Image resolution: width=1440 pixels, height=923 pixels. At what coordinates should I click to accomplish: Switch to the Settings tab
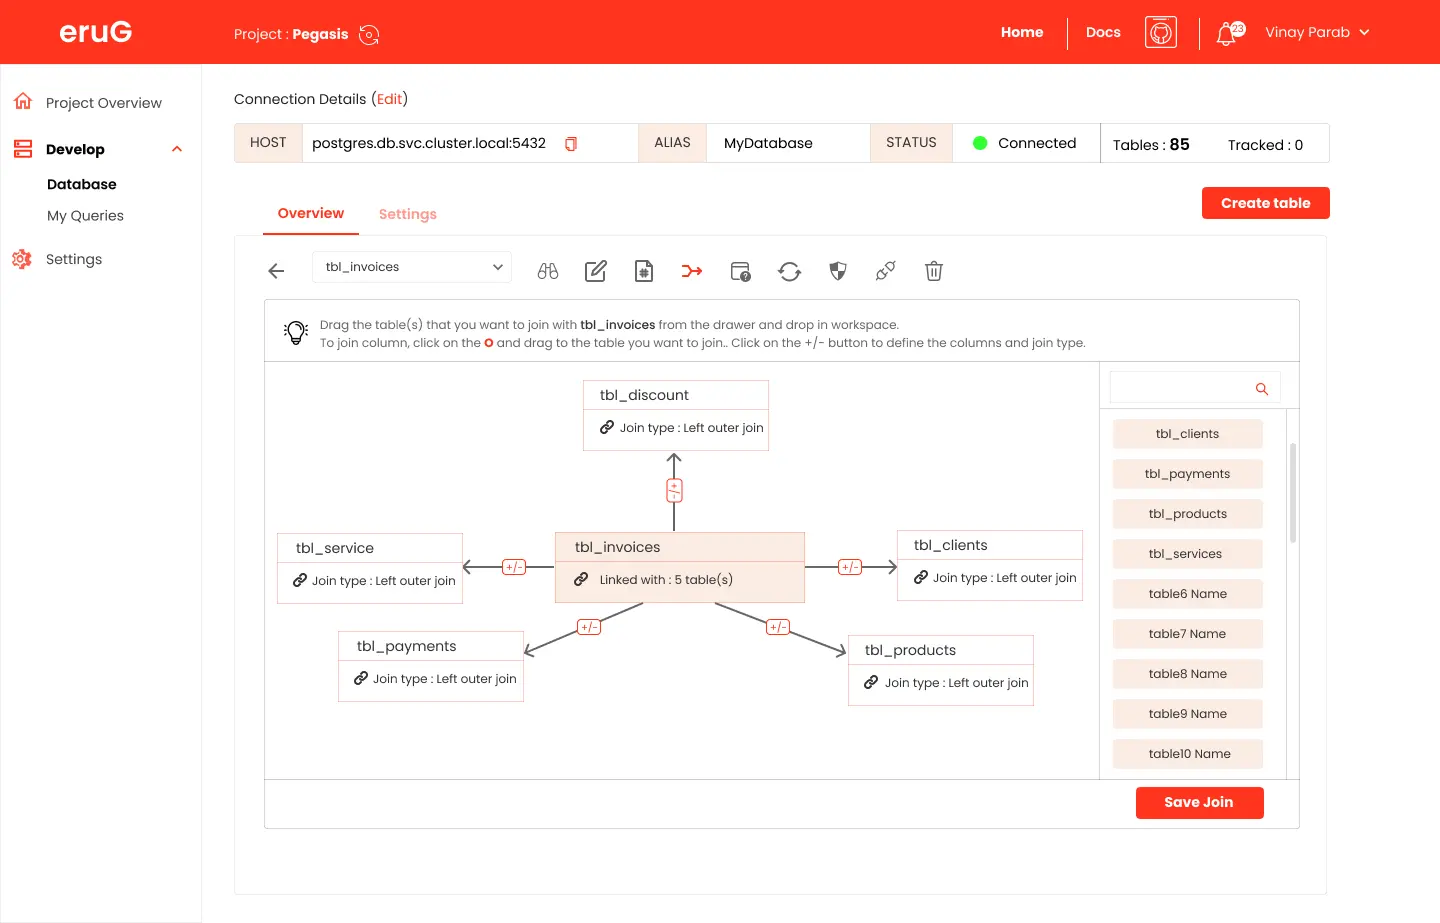click(407, 214)
